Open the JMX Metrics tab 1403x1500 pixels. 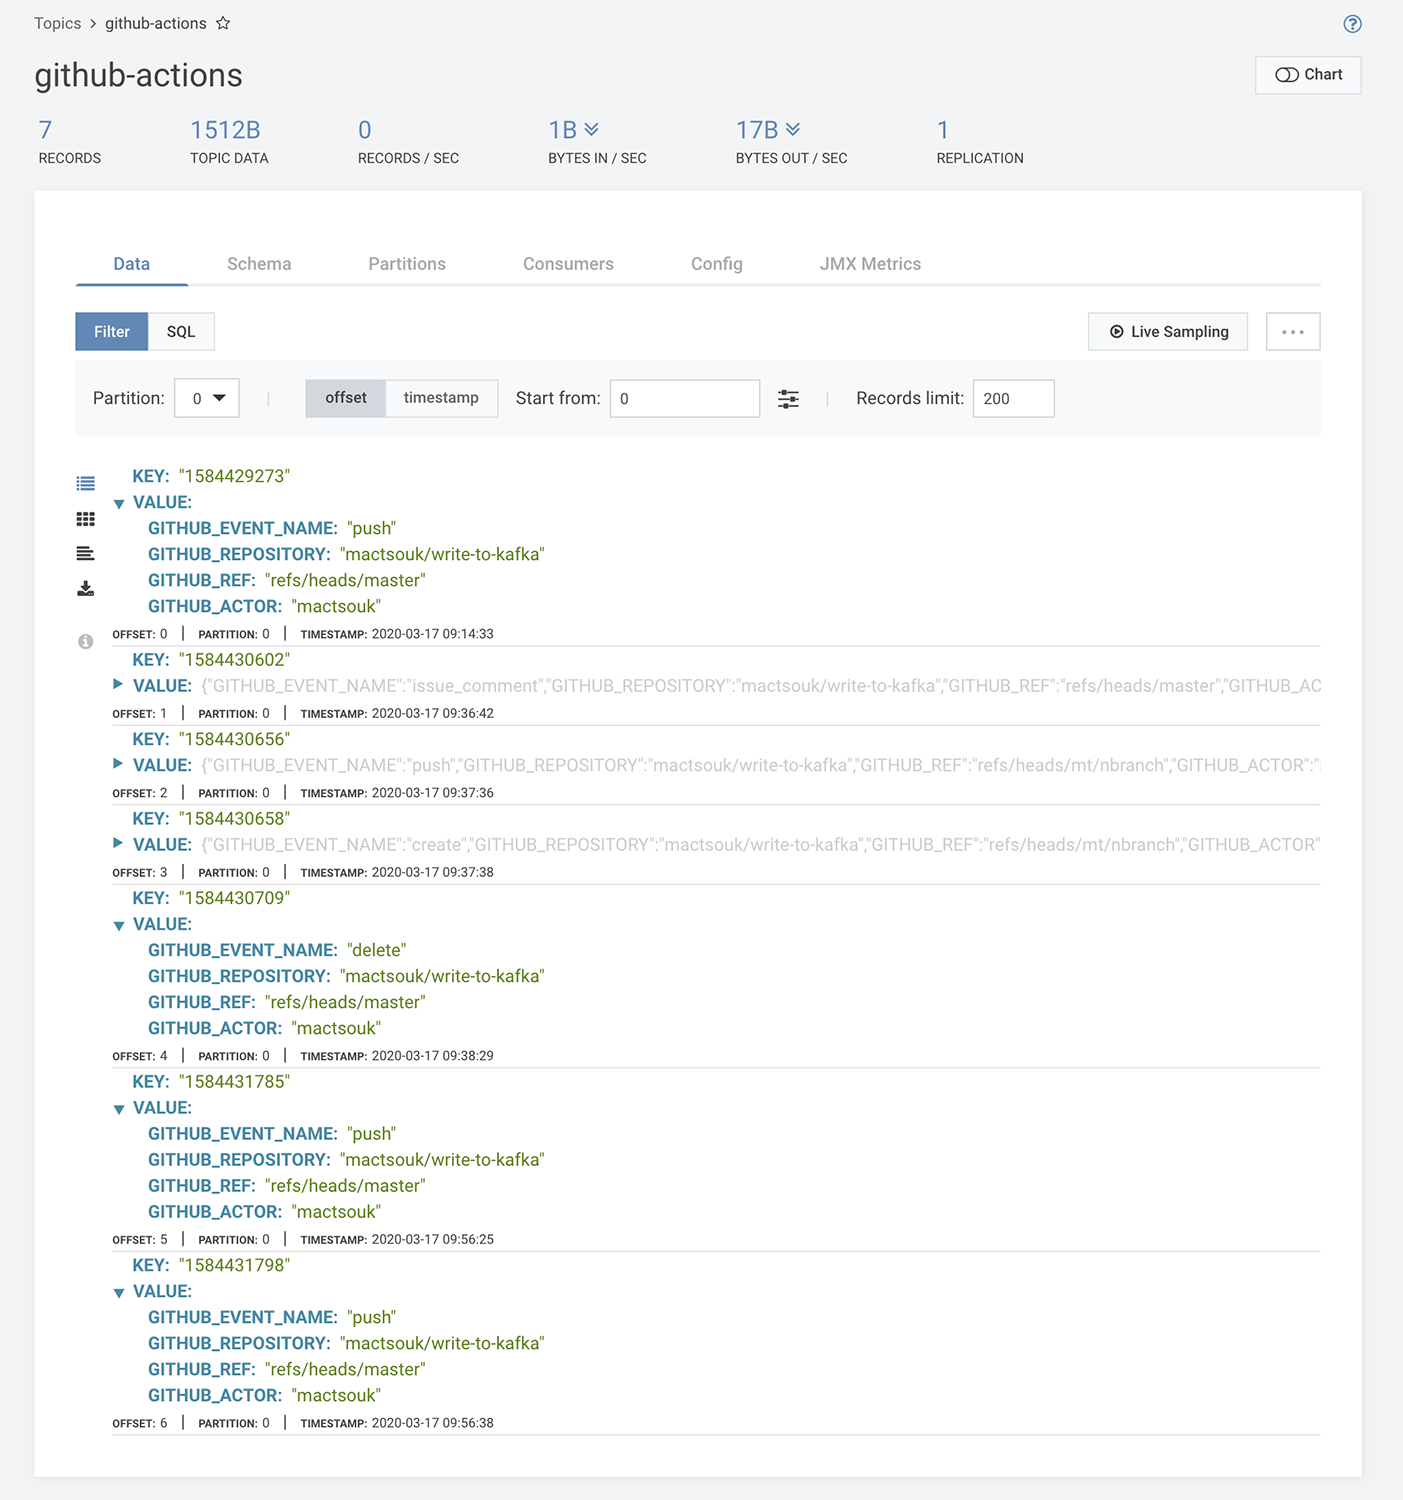tap(870, 264)
